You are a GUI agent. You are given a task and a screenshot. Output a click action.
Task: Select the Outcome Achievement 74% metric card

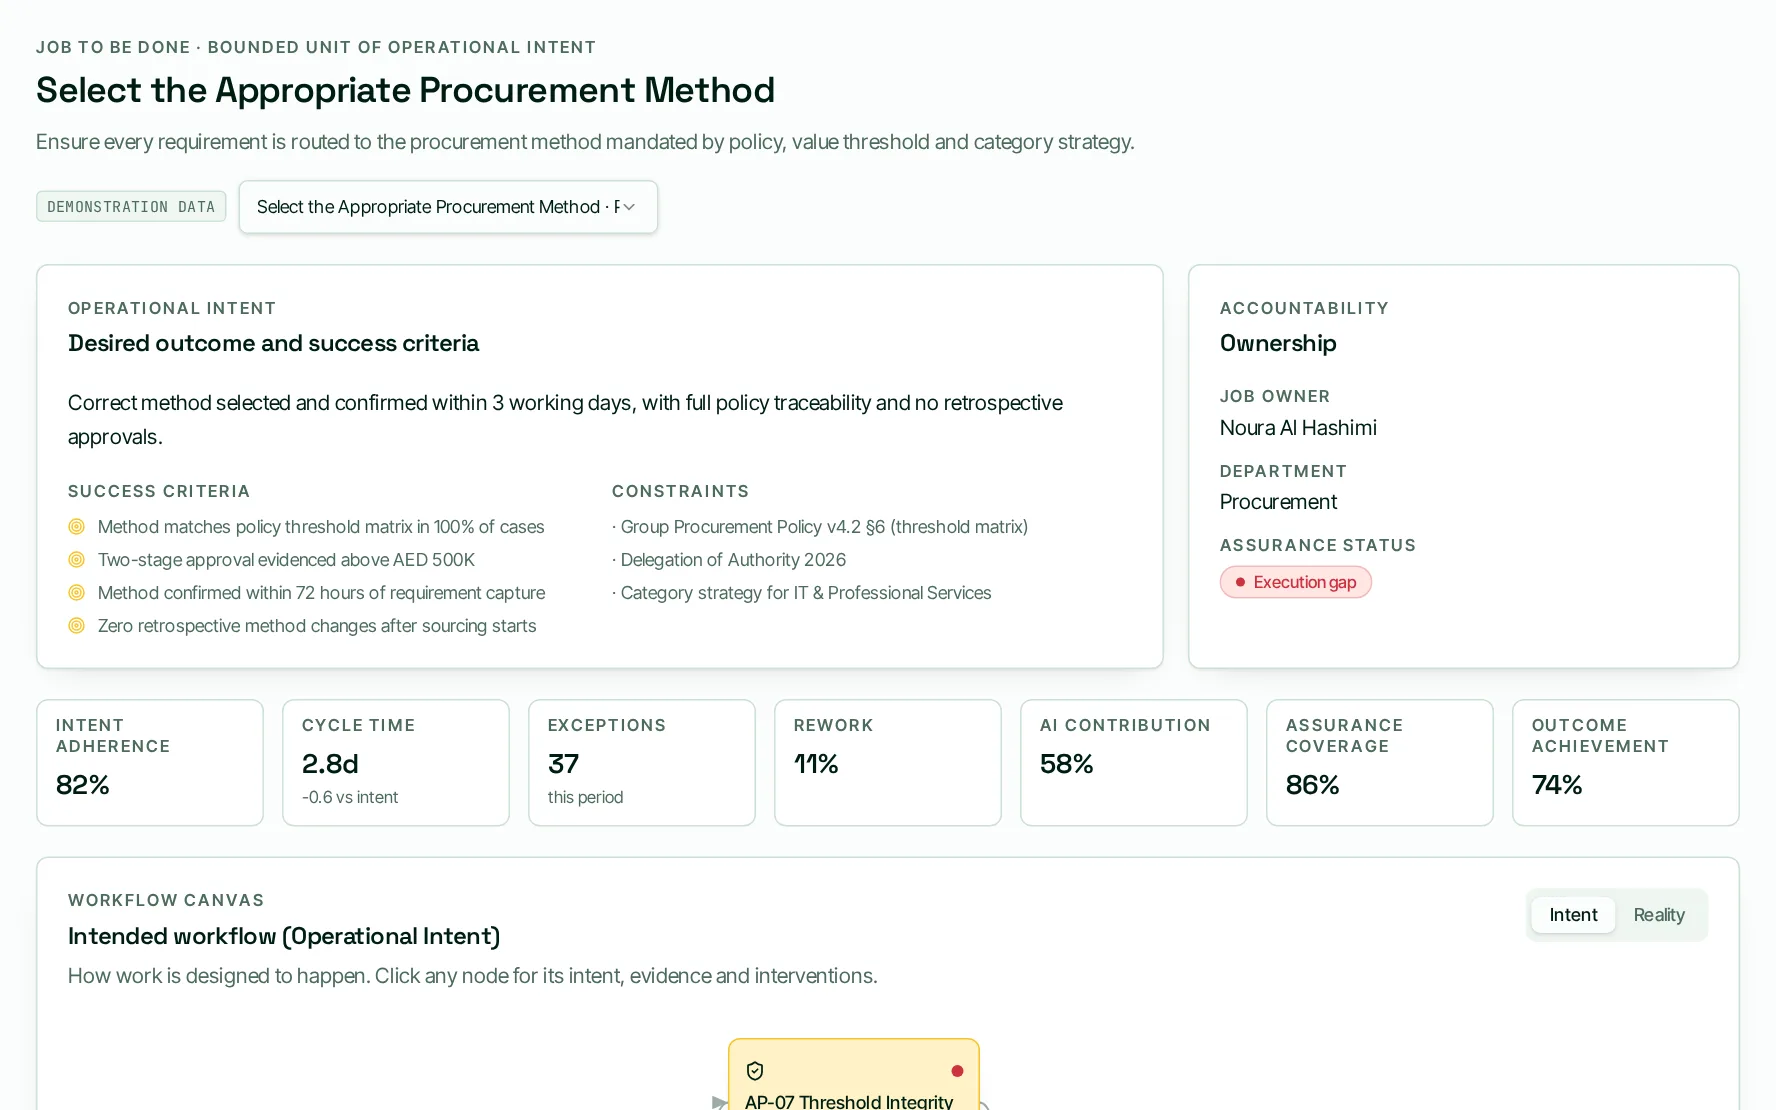(1626, 763)
